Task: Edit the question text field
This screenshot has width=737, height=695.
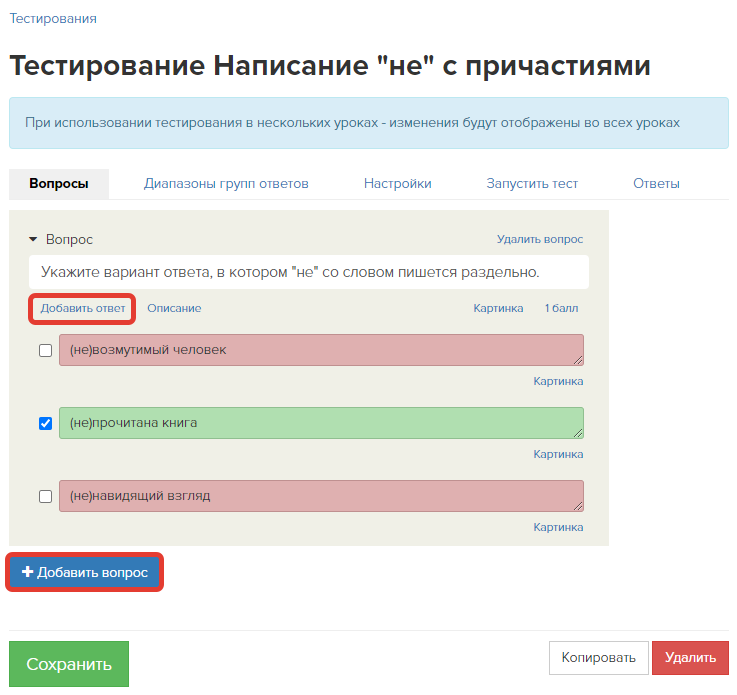Action: pos(309,272)
